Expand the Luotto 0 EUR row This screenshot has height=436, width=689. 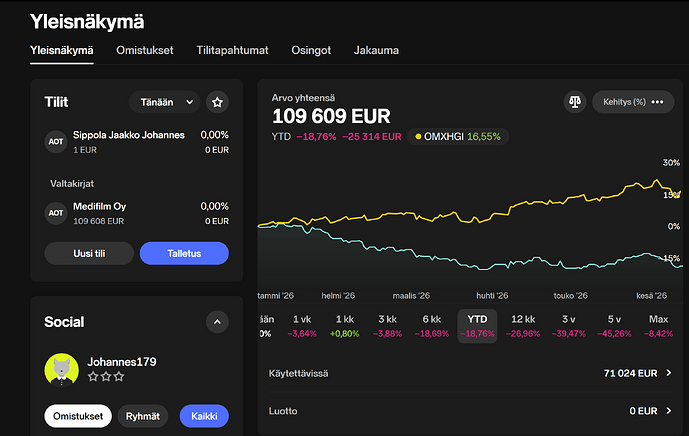pos(470,411)
